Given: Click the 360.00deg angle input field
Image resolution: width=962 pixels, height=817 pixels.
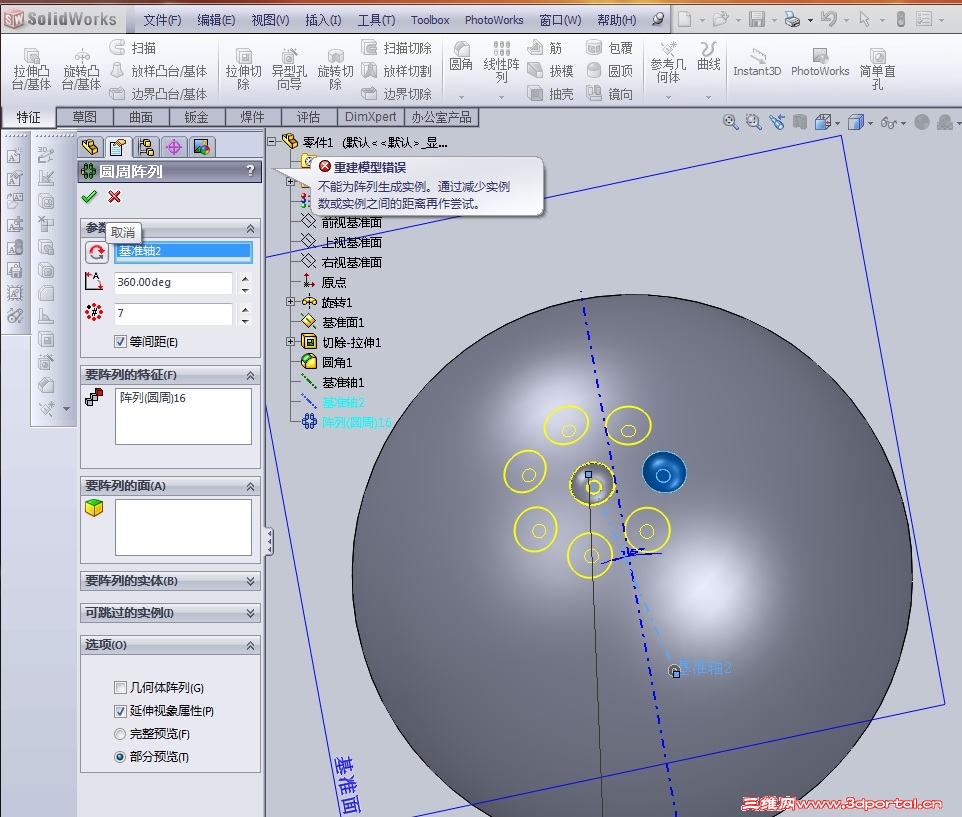Looking at the screenshot, I should 174,283.
